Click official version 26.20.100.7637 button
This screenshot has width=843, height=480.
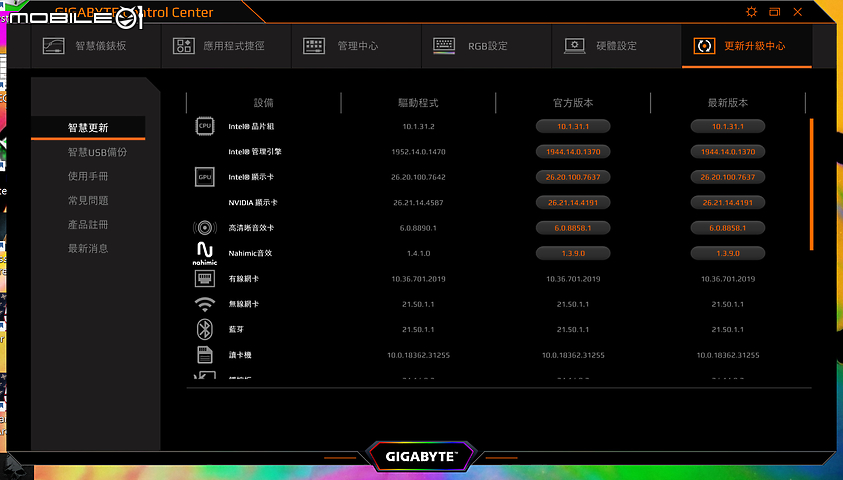pos(573,177)
